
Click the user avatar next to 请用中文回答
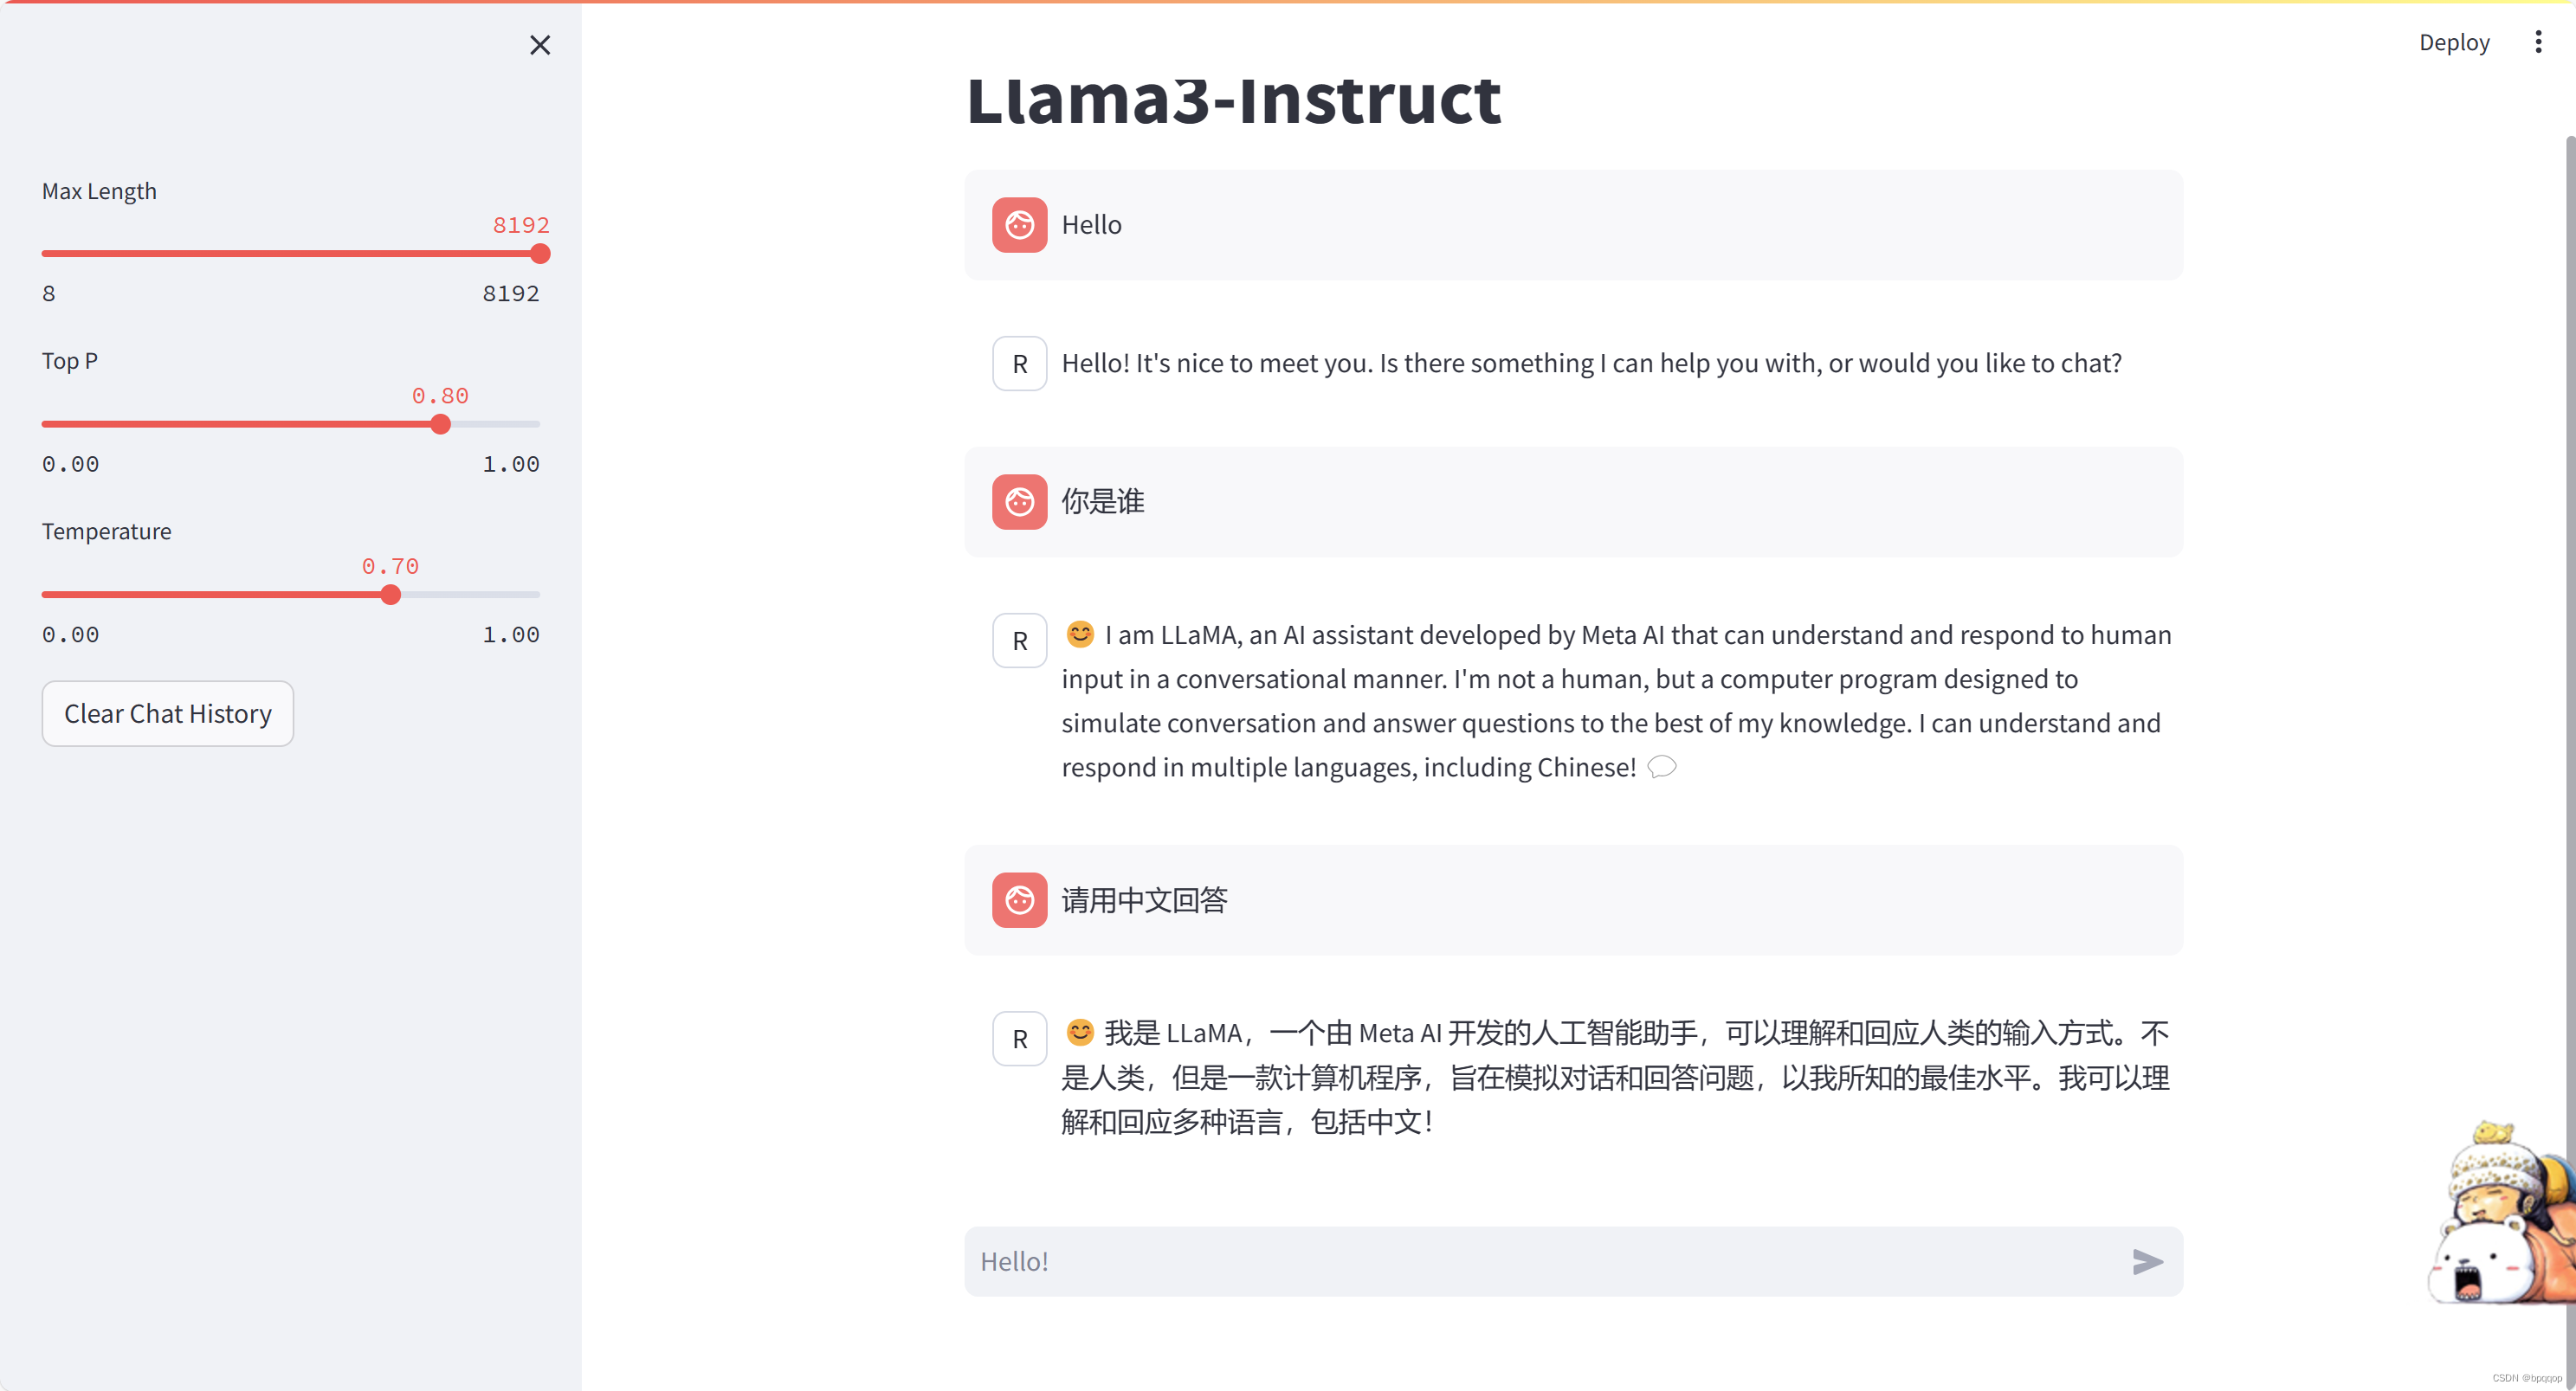(x=1019, y=899)
